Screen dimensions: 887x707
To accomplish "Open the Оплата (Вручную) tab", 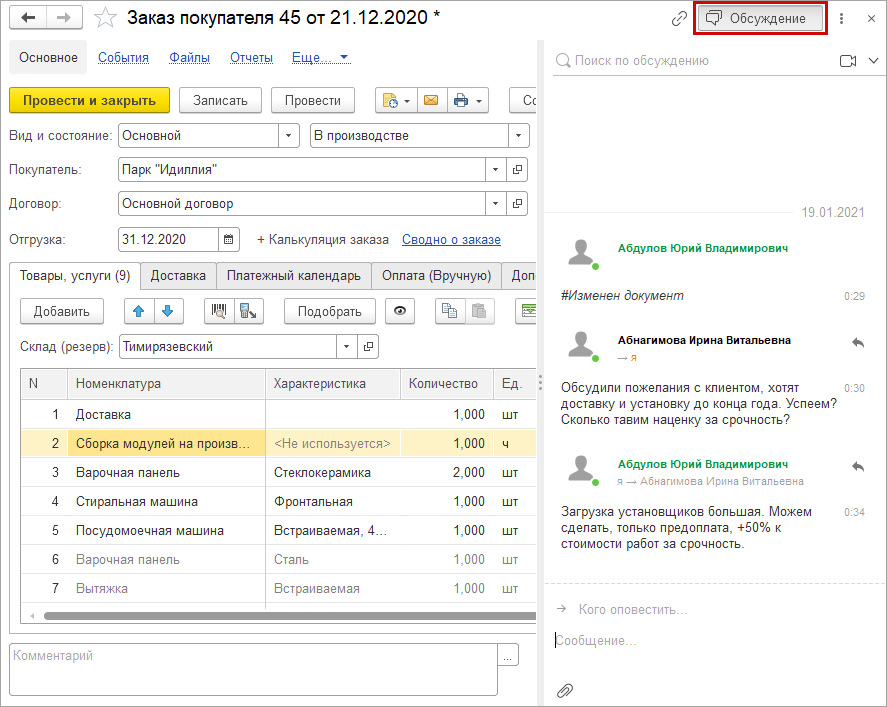I will click(436, 275).
